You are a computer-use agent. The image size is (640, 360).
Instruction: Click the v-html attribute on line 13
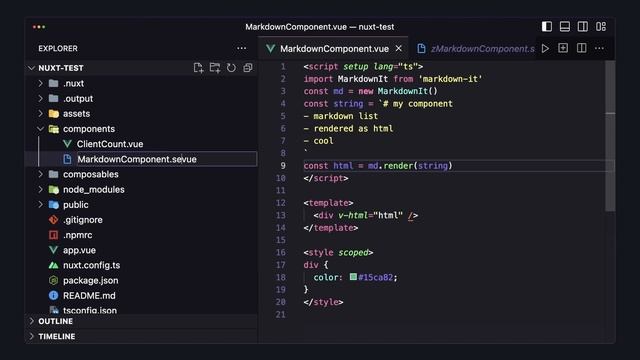pos(353,215)
